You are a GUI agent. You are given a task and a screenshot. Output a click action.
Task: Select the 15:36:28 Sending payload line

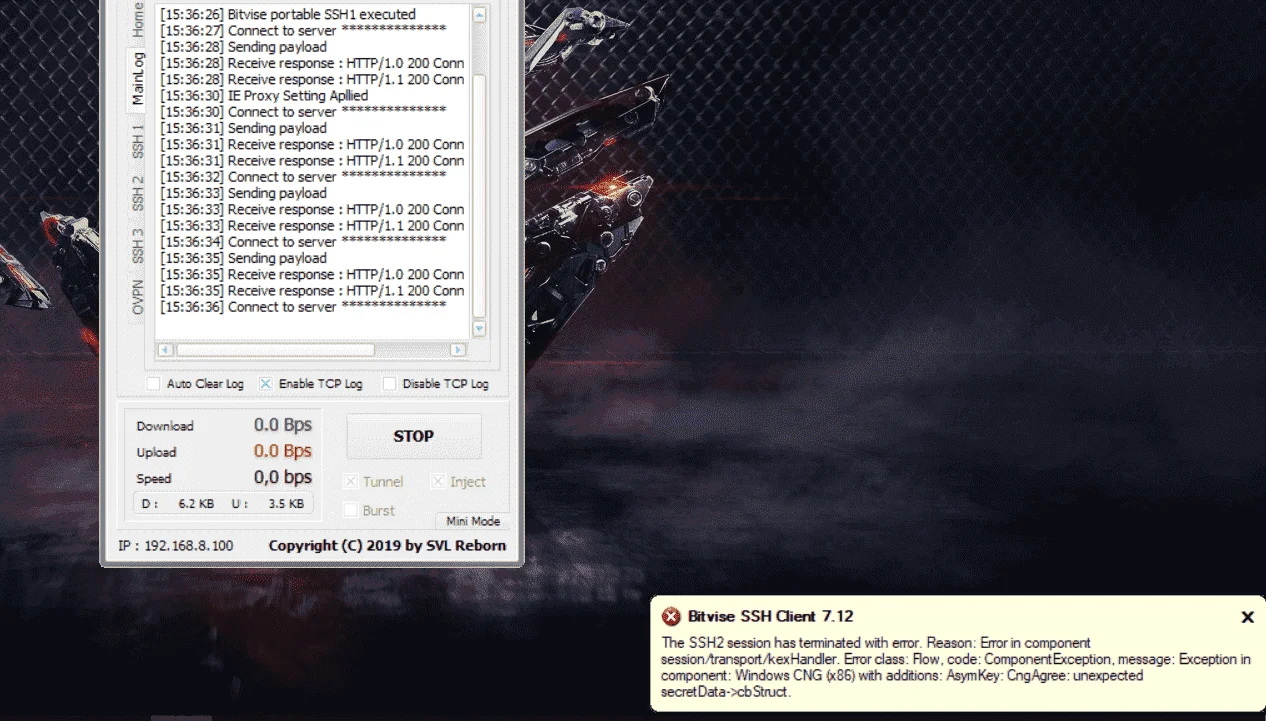243,47
